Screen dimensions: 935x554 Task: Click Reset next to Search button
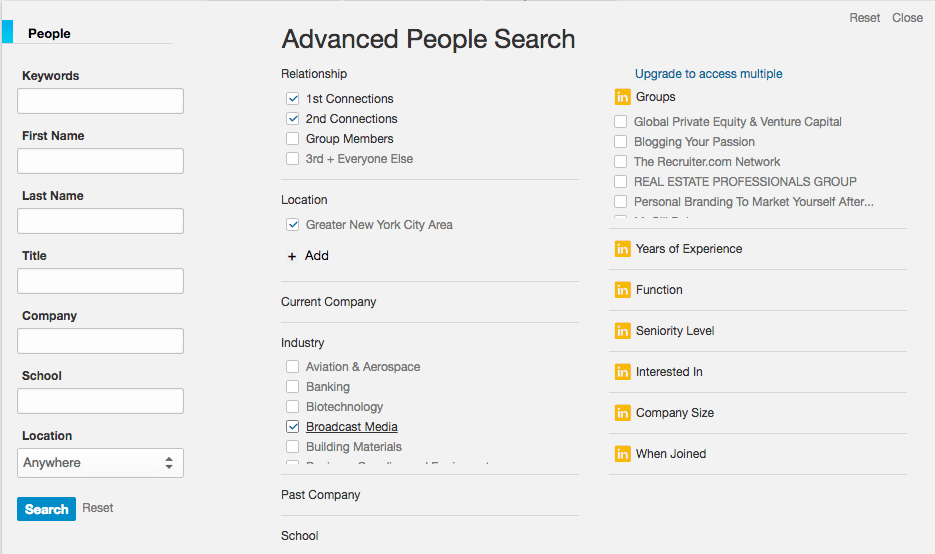98,508
